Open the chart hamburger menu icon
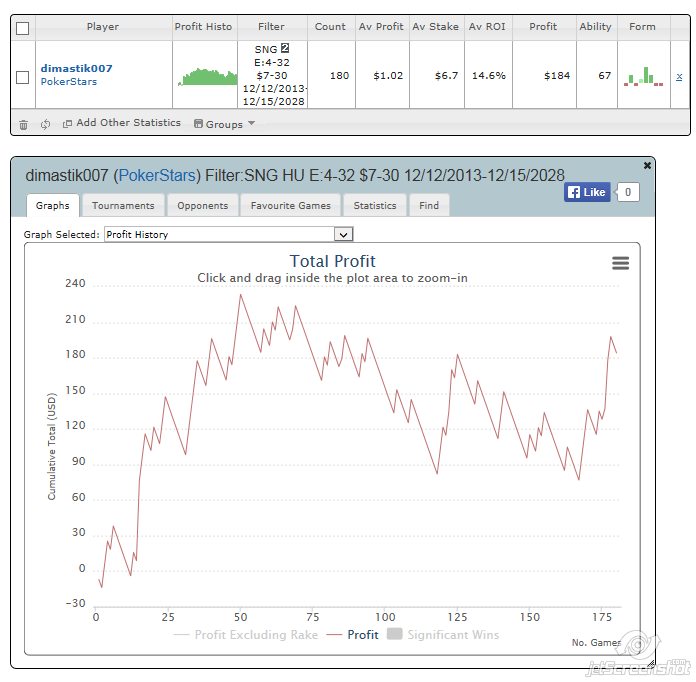This screenshot has height=682, width=696. pyautogui.click(x=621, y=263)
